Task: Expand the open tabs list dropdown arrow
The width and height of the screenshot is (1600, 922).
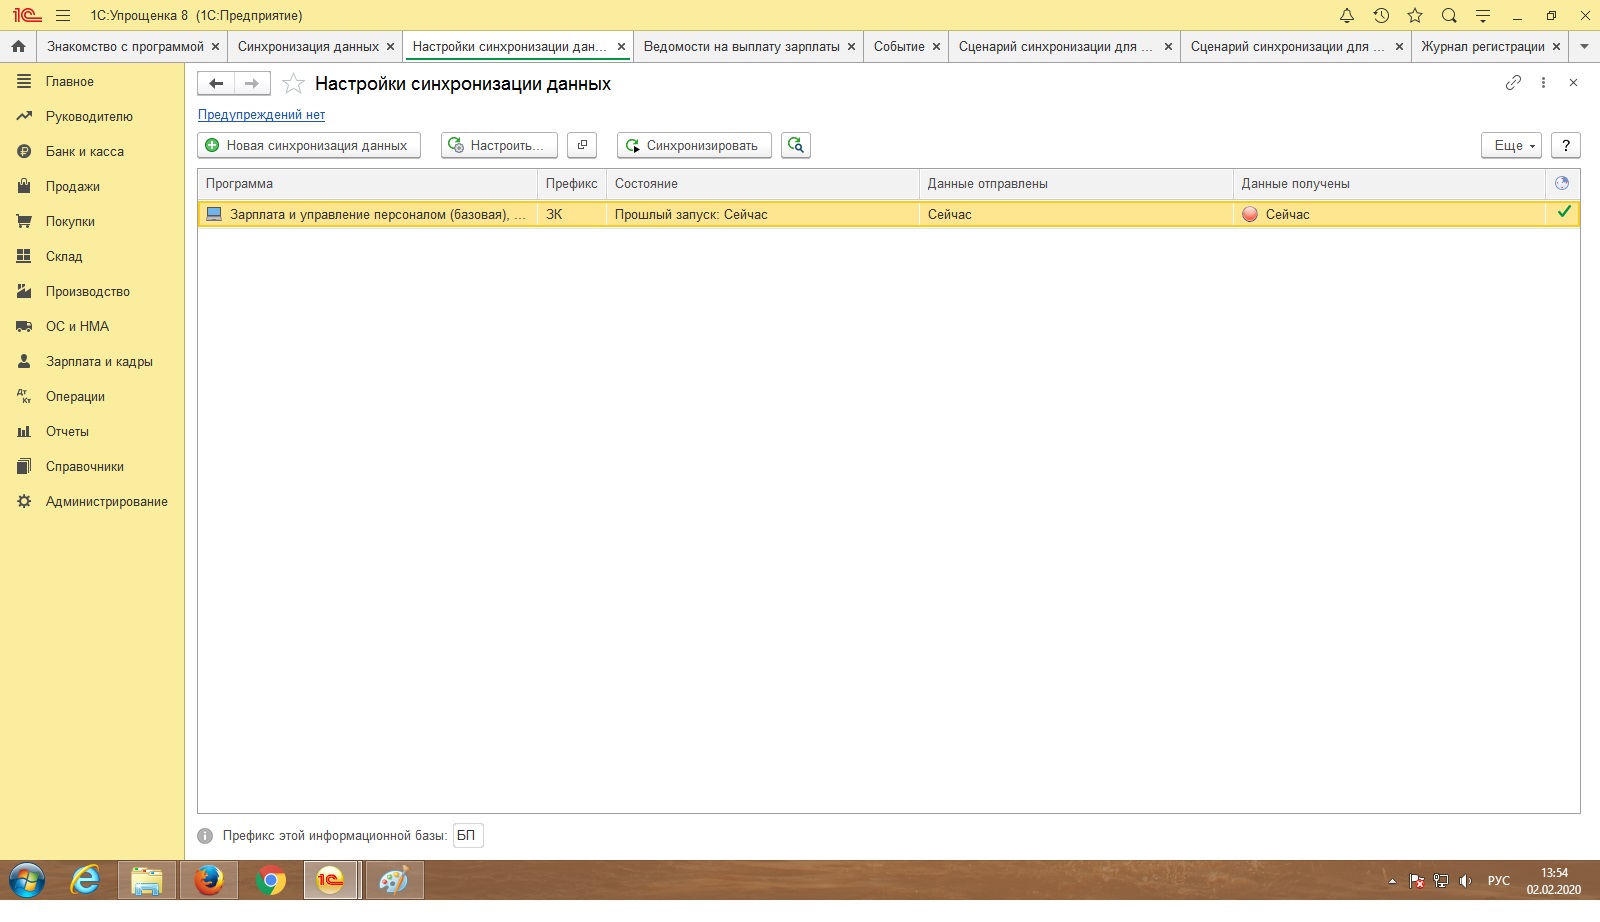Action: point(1584,46)
